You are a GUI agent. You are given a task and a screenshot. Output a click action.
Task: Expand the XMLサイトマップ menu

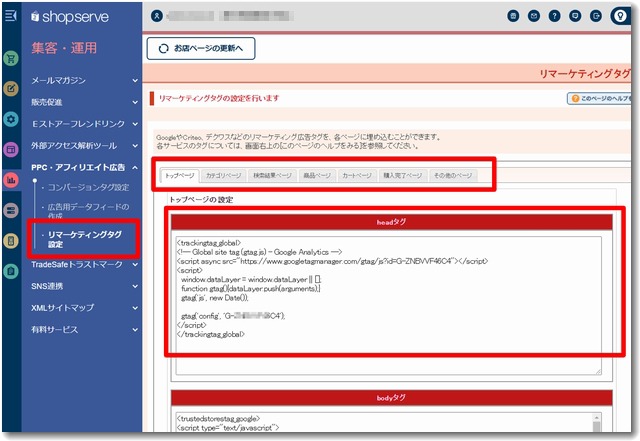click(x=84, y=308)
